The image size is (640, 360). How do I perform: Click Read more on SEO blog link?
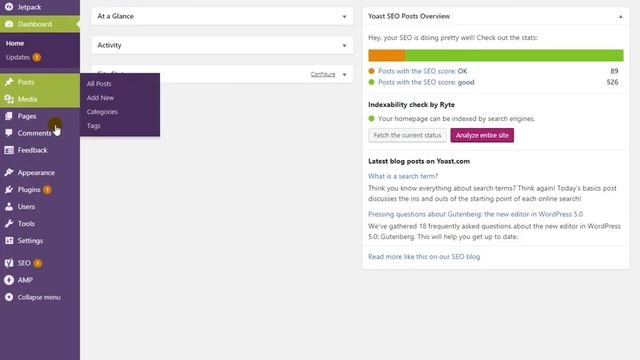point(424,257)
